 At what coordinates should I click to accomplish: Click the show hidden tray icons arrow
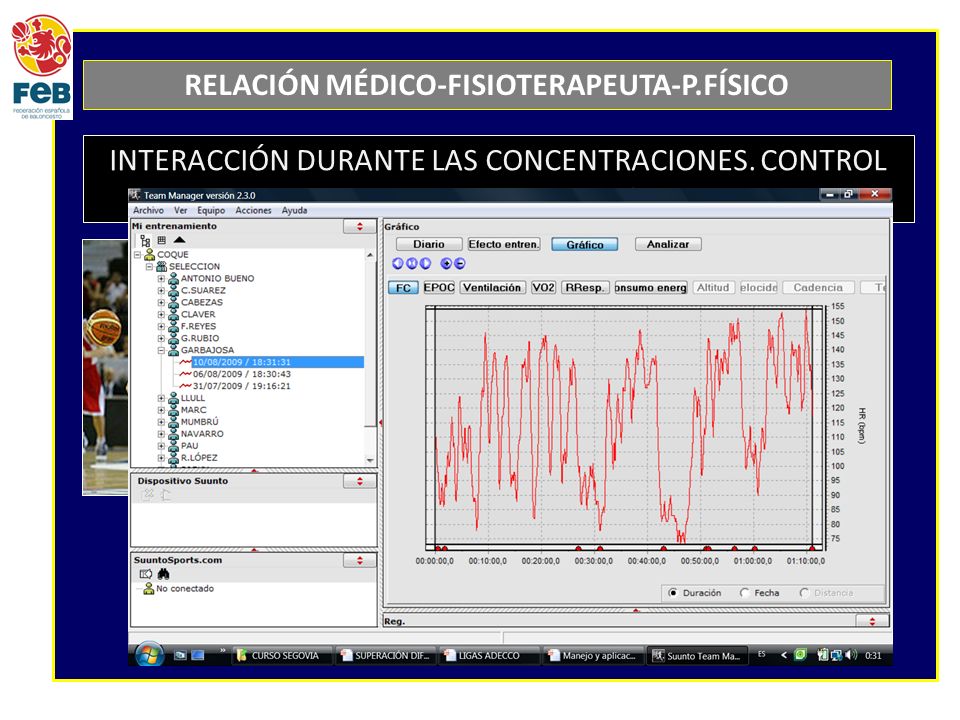click(x=784, y=655)
